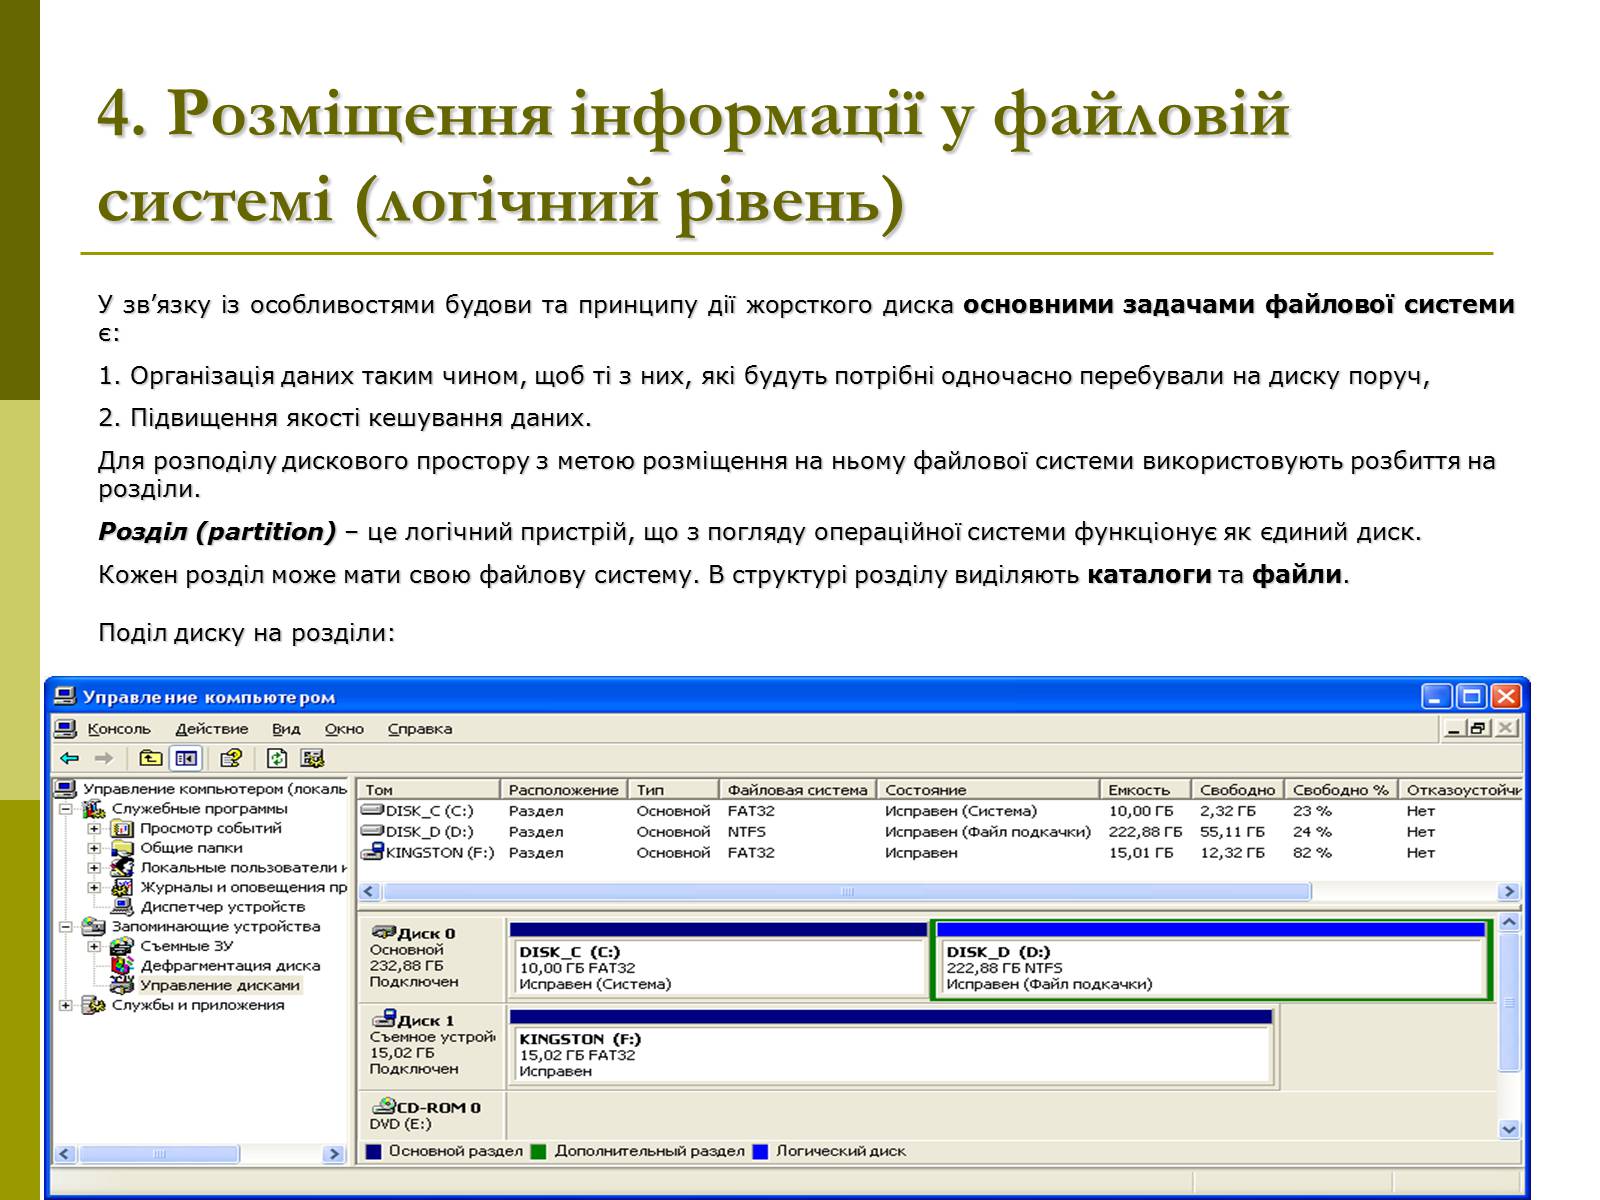This screenshot has width=1600, height=1200.
Task: Select the Съемные ЗУ icon
Action: [x=122, y=946]
